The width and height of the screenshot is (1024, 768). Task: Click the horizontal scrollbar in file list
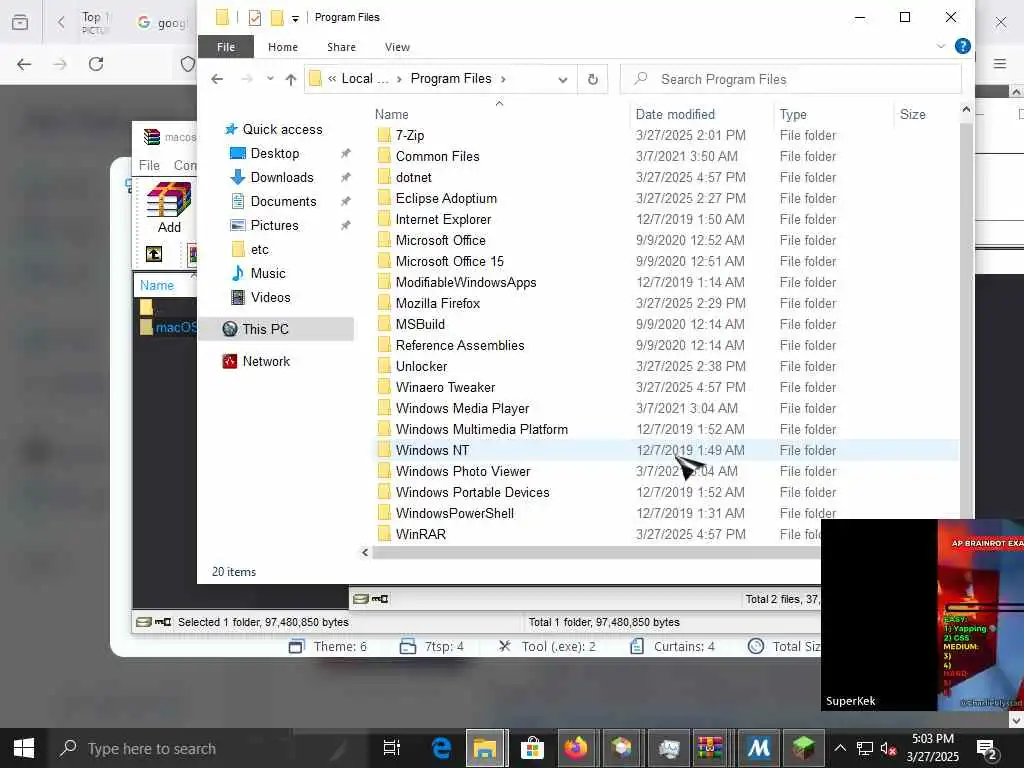(x=596, y=552)
